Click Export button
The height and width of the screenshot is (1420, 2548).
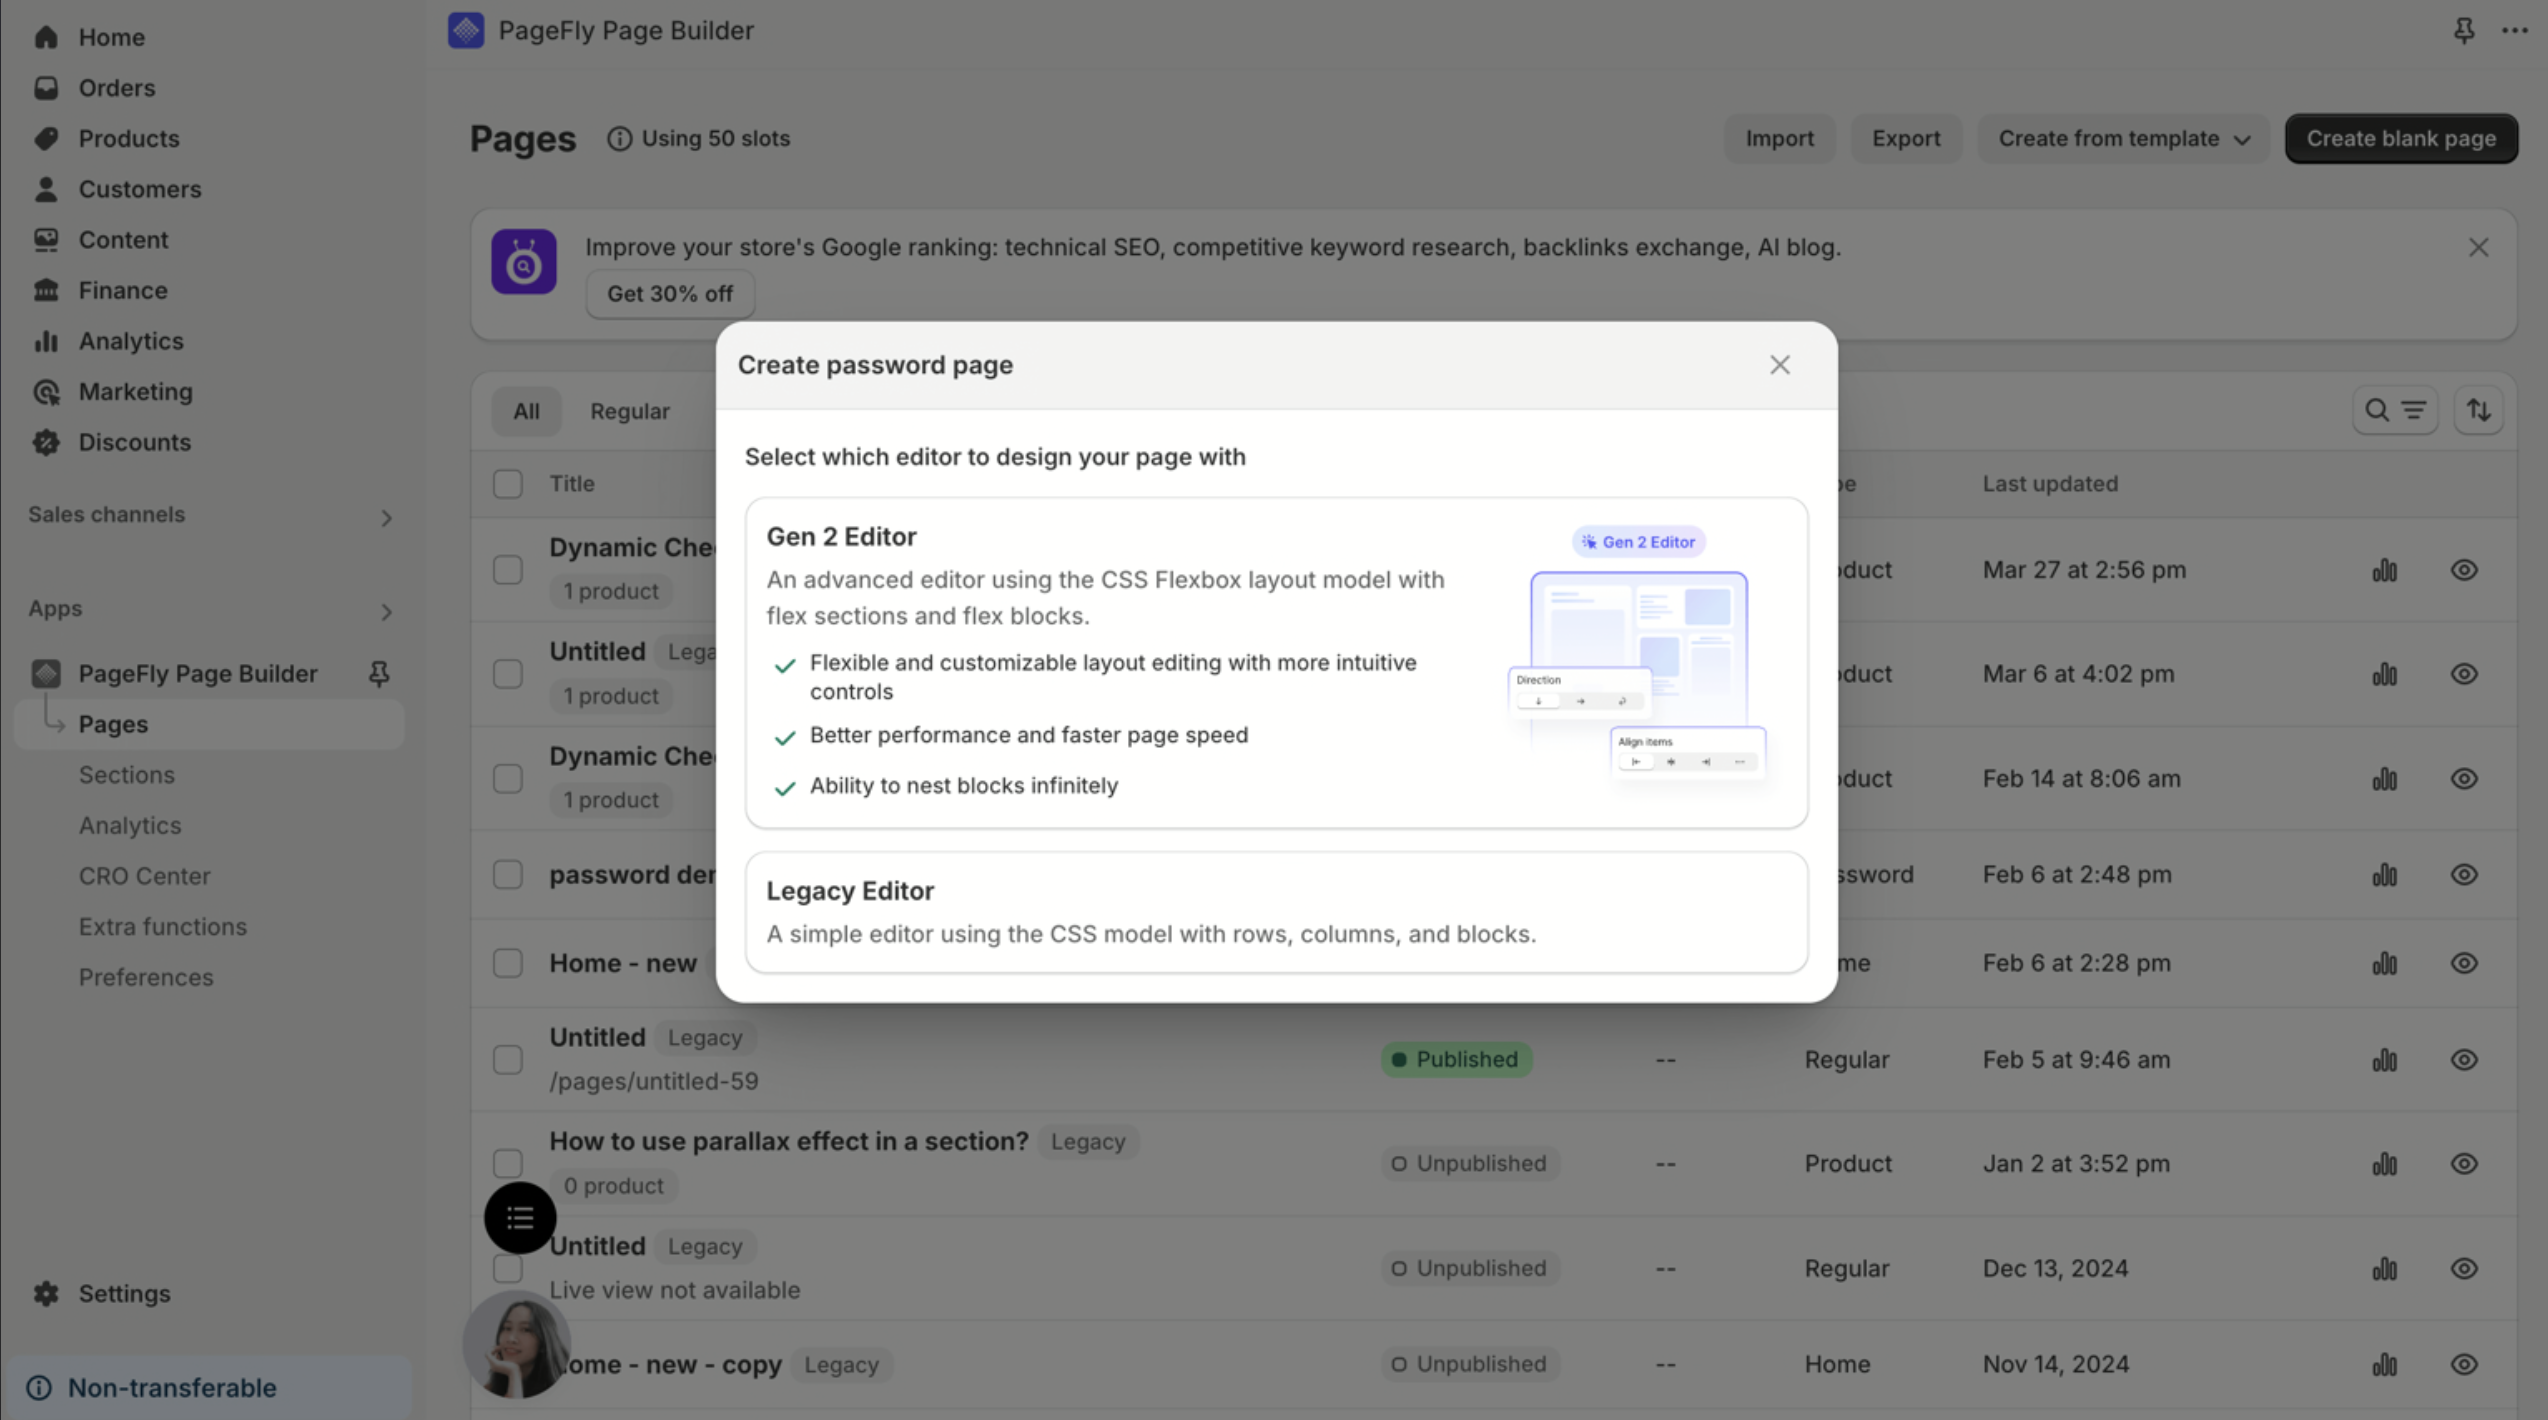coord(1905,138)
